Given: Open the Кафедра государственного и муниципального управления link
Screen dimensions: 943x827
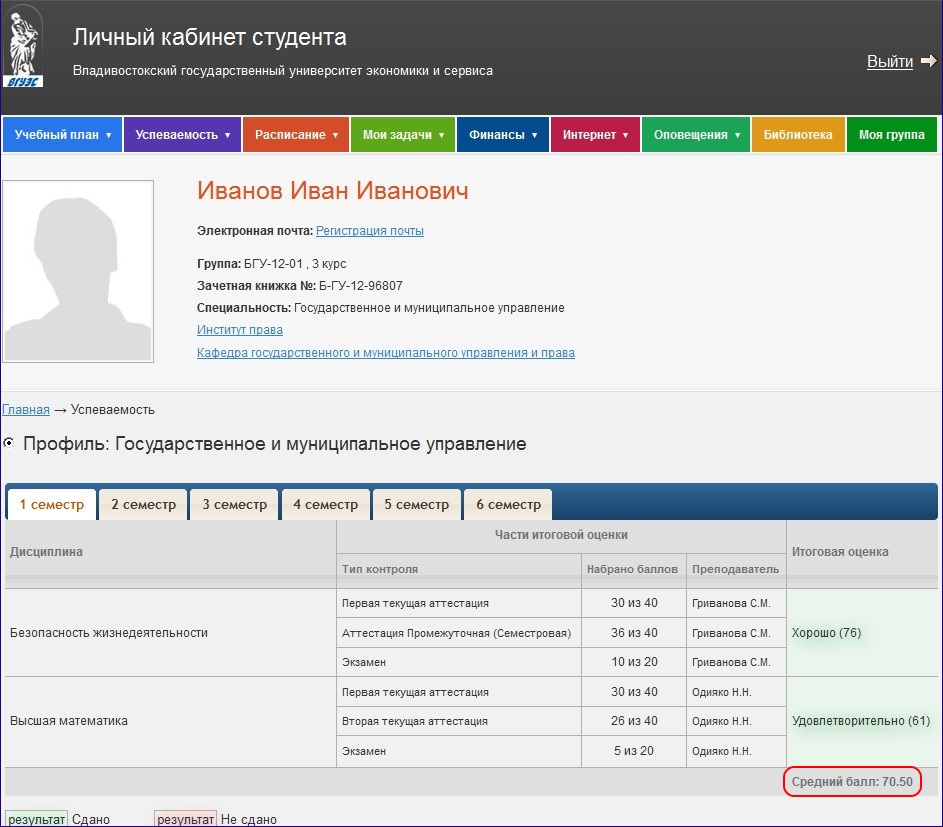Looking at the screenshot, I should [x=385, y=352].
